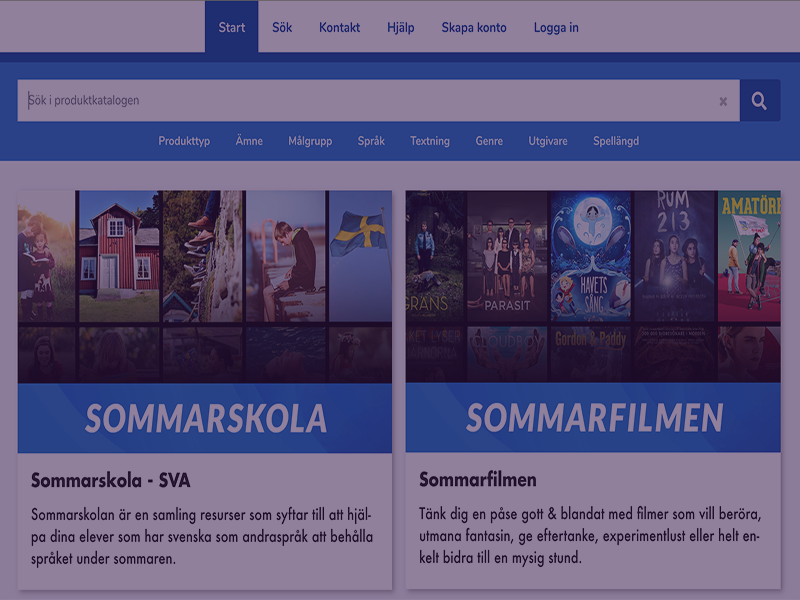Expand the Ämne filter
This screenshot has height=600, width=800.
click(x=249, y=141)
